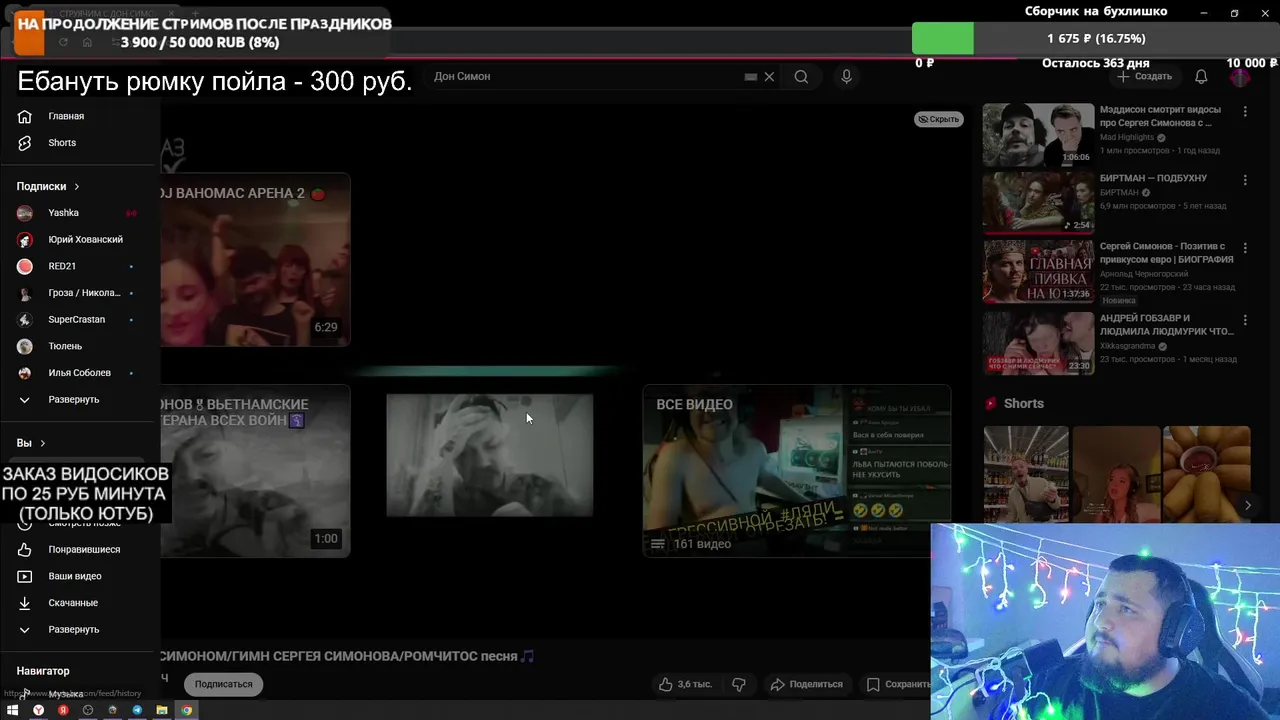Open the red Yandex icon on the taskbar
This screenshot has height=720, width=1280.
pyautogui.click(x=63, y=710)
